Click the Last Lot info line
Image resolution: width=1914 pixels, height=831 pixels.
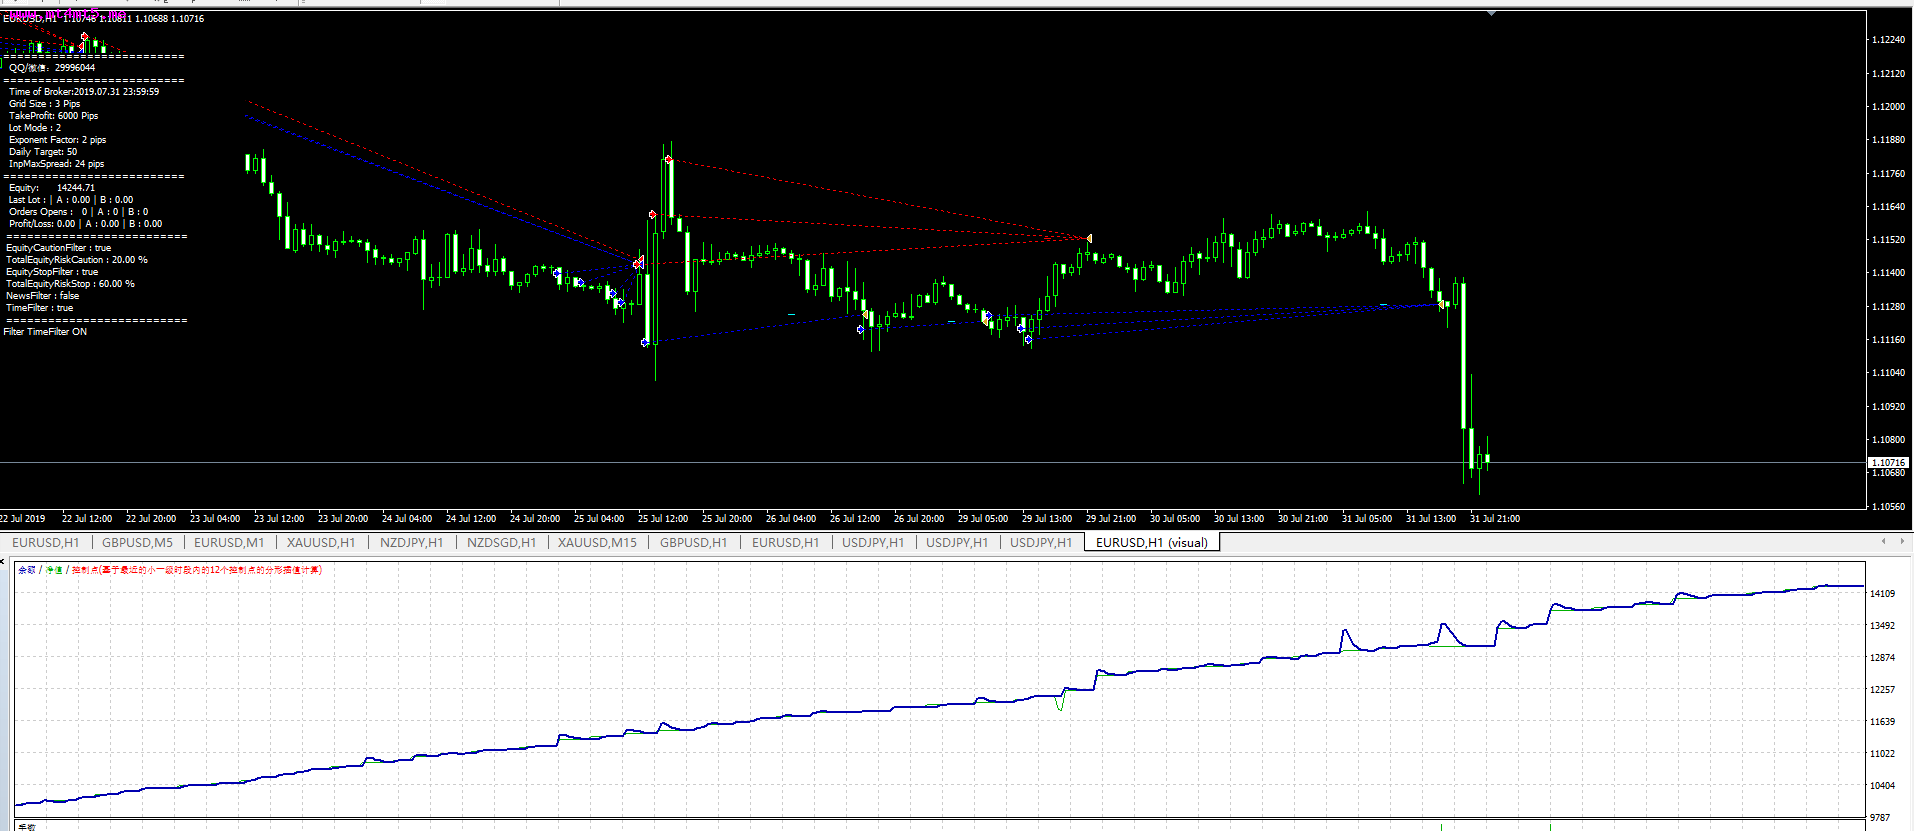coord(71,200)
